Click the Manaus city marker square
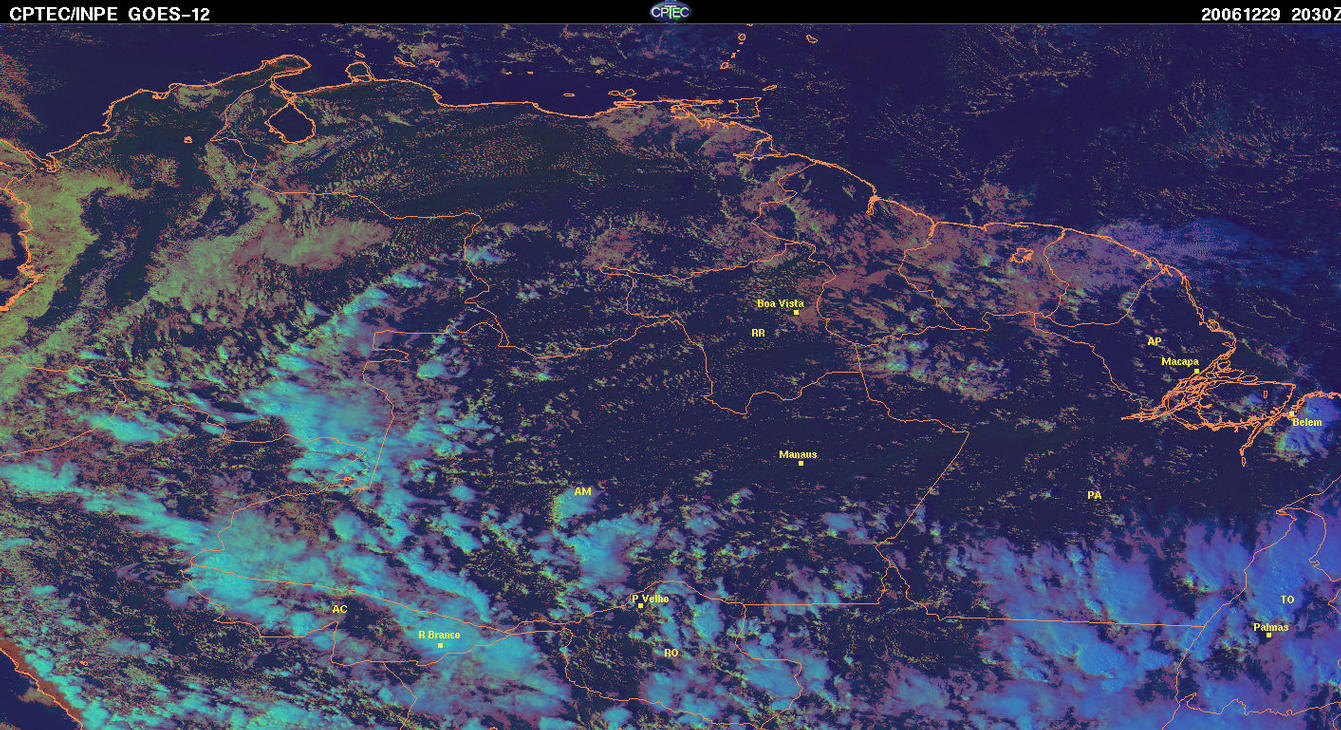The image size is (1341, 730). tap(801, 463)
